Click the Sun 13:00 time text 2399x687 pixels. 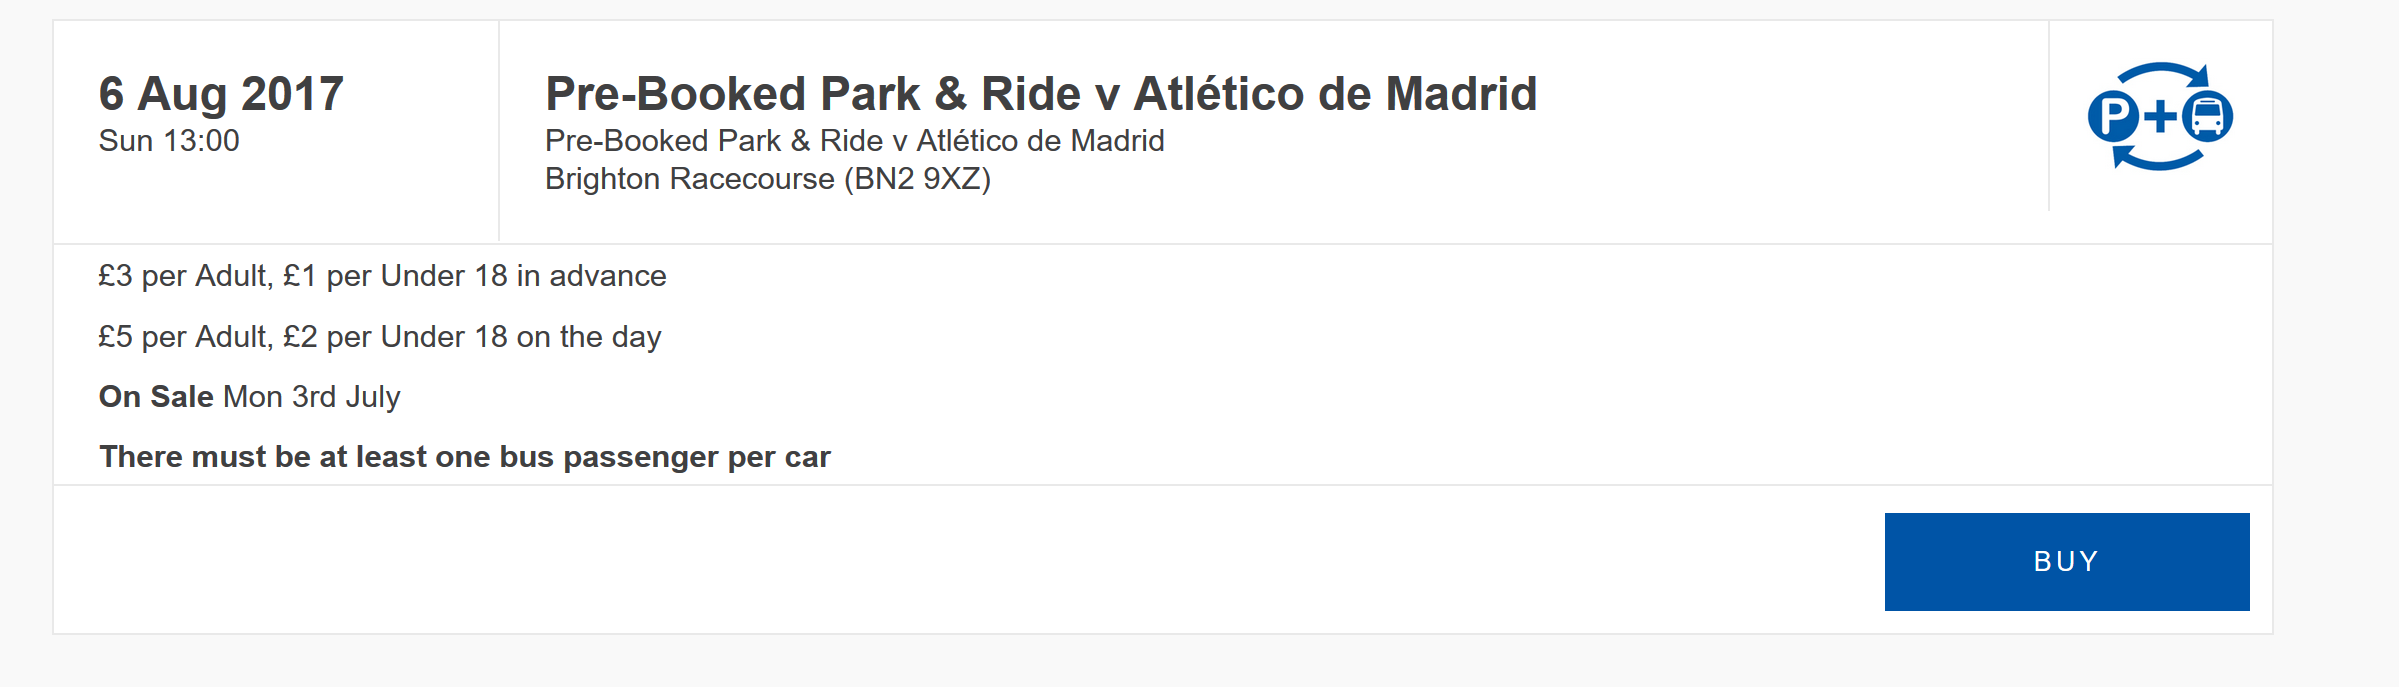coord(169,141)
